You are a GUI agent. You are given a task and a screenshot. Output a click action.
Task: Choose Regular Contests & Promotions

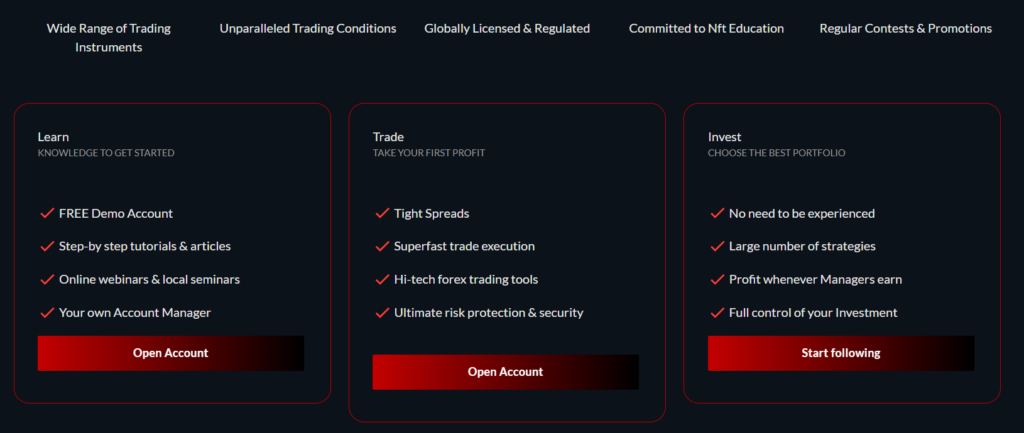[x=905, y=29]
